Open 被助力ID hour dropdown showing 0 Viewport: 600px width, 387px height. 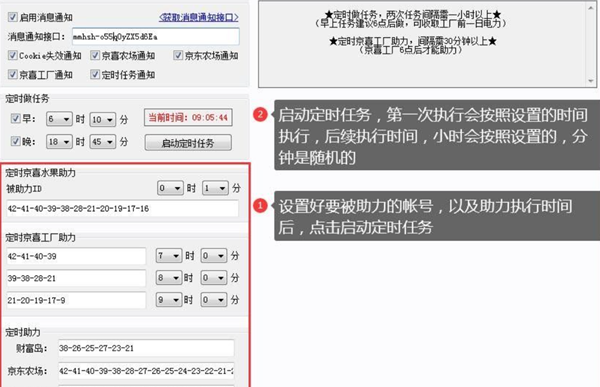[x=170, y=188]
